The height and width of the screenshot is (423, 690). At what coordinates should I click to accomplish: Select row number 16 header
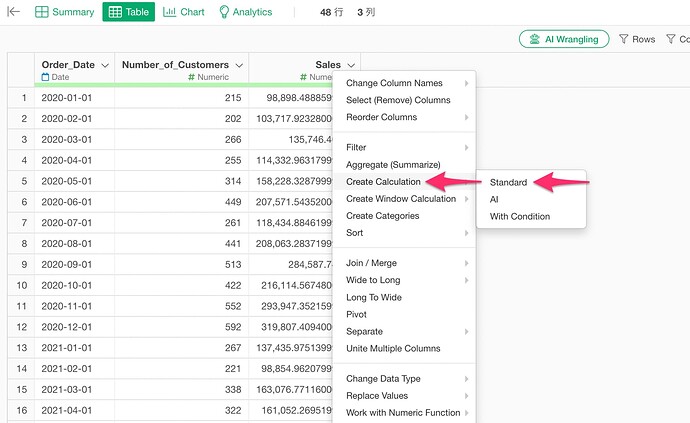pyautogui.click(x=21, y=410)
